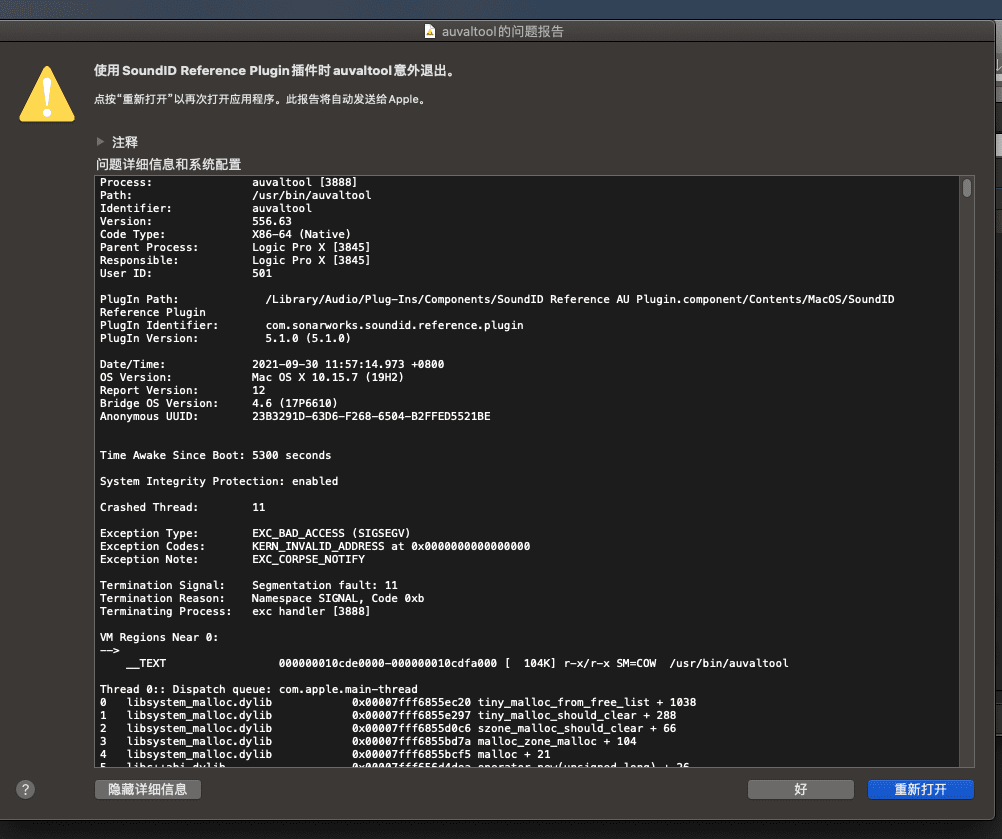1002x839 pixels.
Task: Click the "__TEXT" region entry
Action: coord(146,663)
